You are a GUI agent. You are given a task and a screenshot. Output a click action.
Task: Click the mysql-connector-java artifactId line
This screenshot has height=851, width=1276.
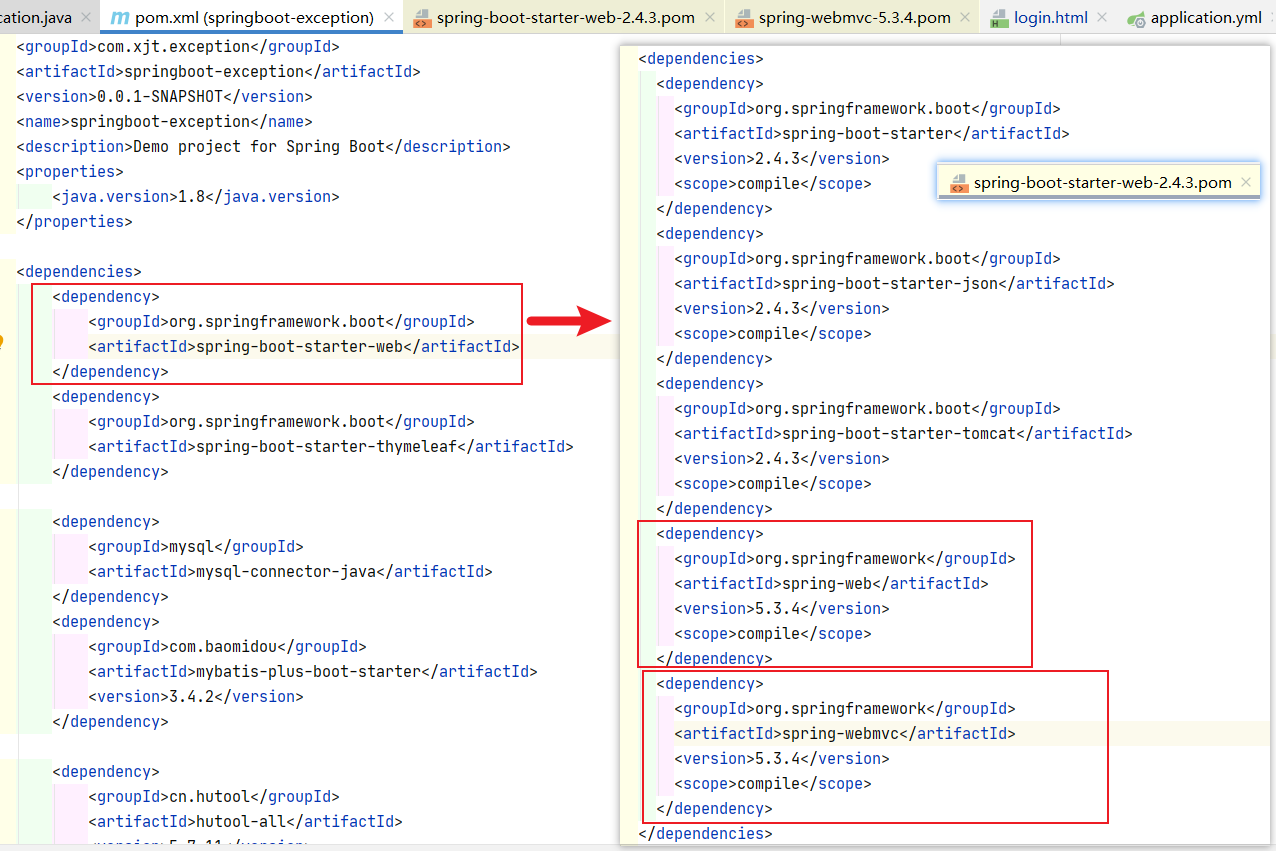click(290, 572)
